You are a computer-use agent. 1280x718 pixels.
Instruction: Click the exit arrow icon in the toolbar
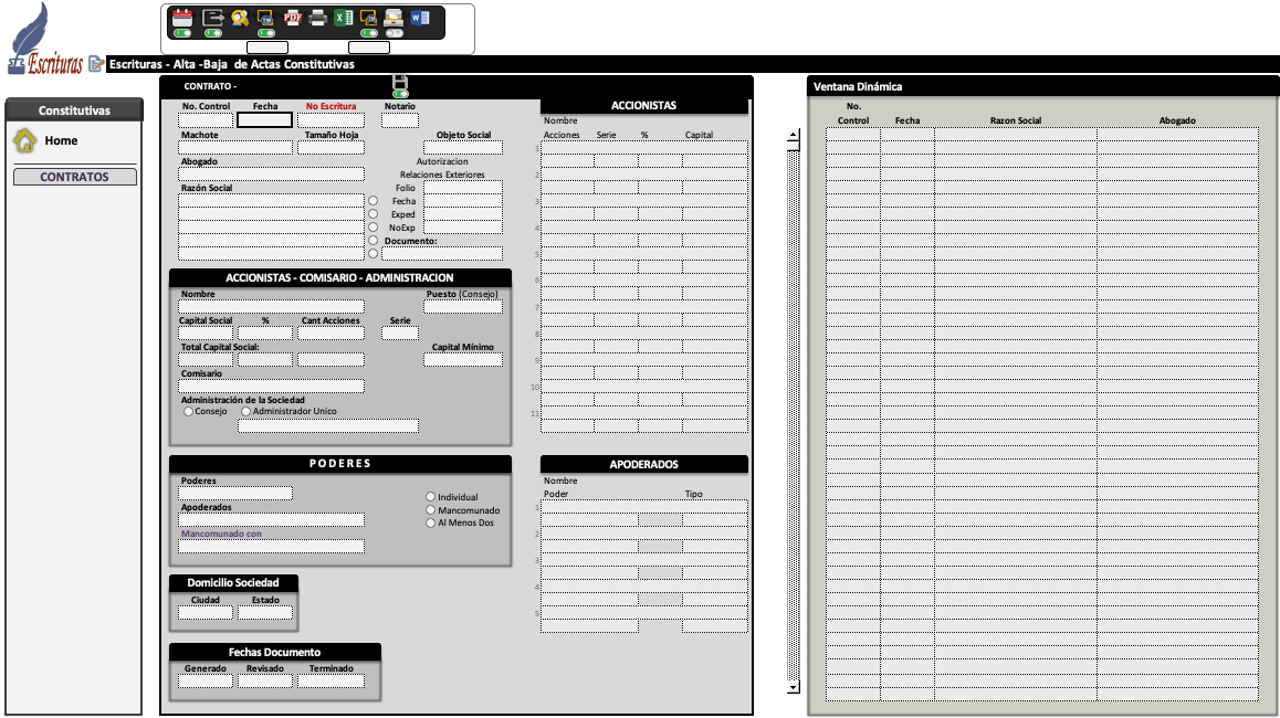click(x=213, y=17)
